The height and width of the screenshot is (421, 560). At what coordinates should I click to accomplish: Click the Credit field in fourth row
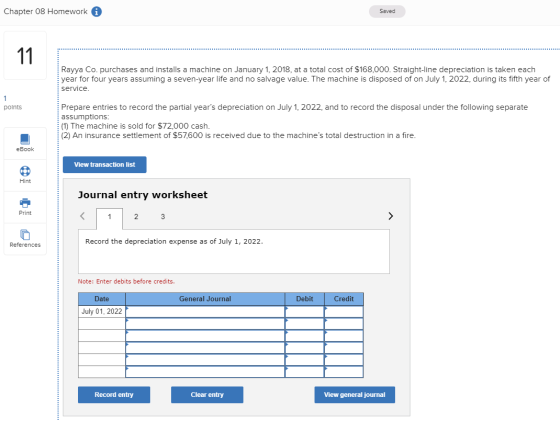tap(344, 348)
